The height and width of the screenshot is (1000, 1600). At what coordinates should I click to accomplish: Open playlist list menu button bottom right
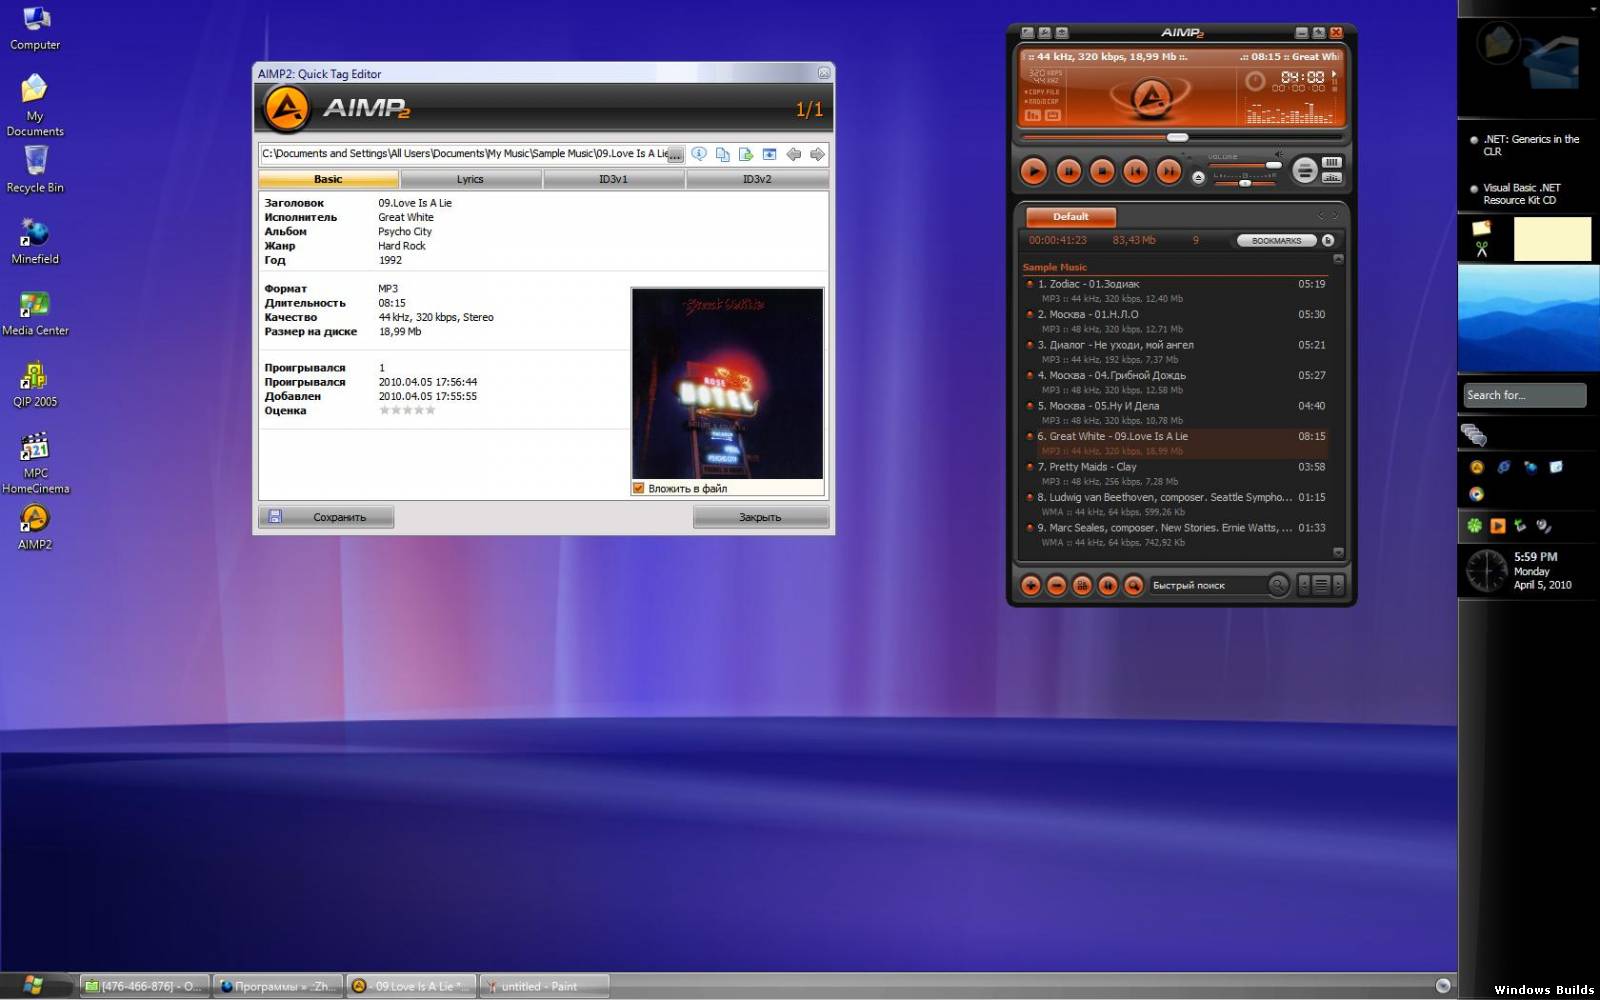coord(1321,586)
